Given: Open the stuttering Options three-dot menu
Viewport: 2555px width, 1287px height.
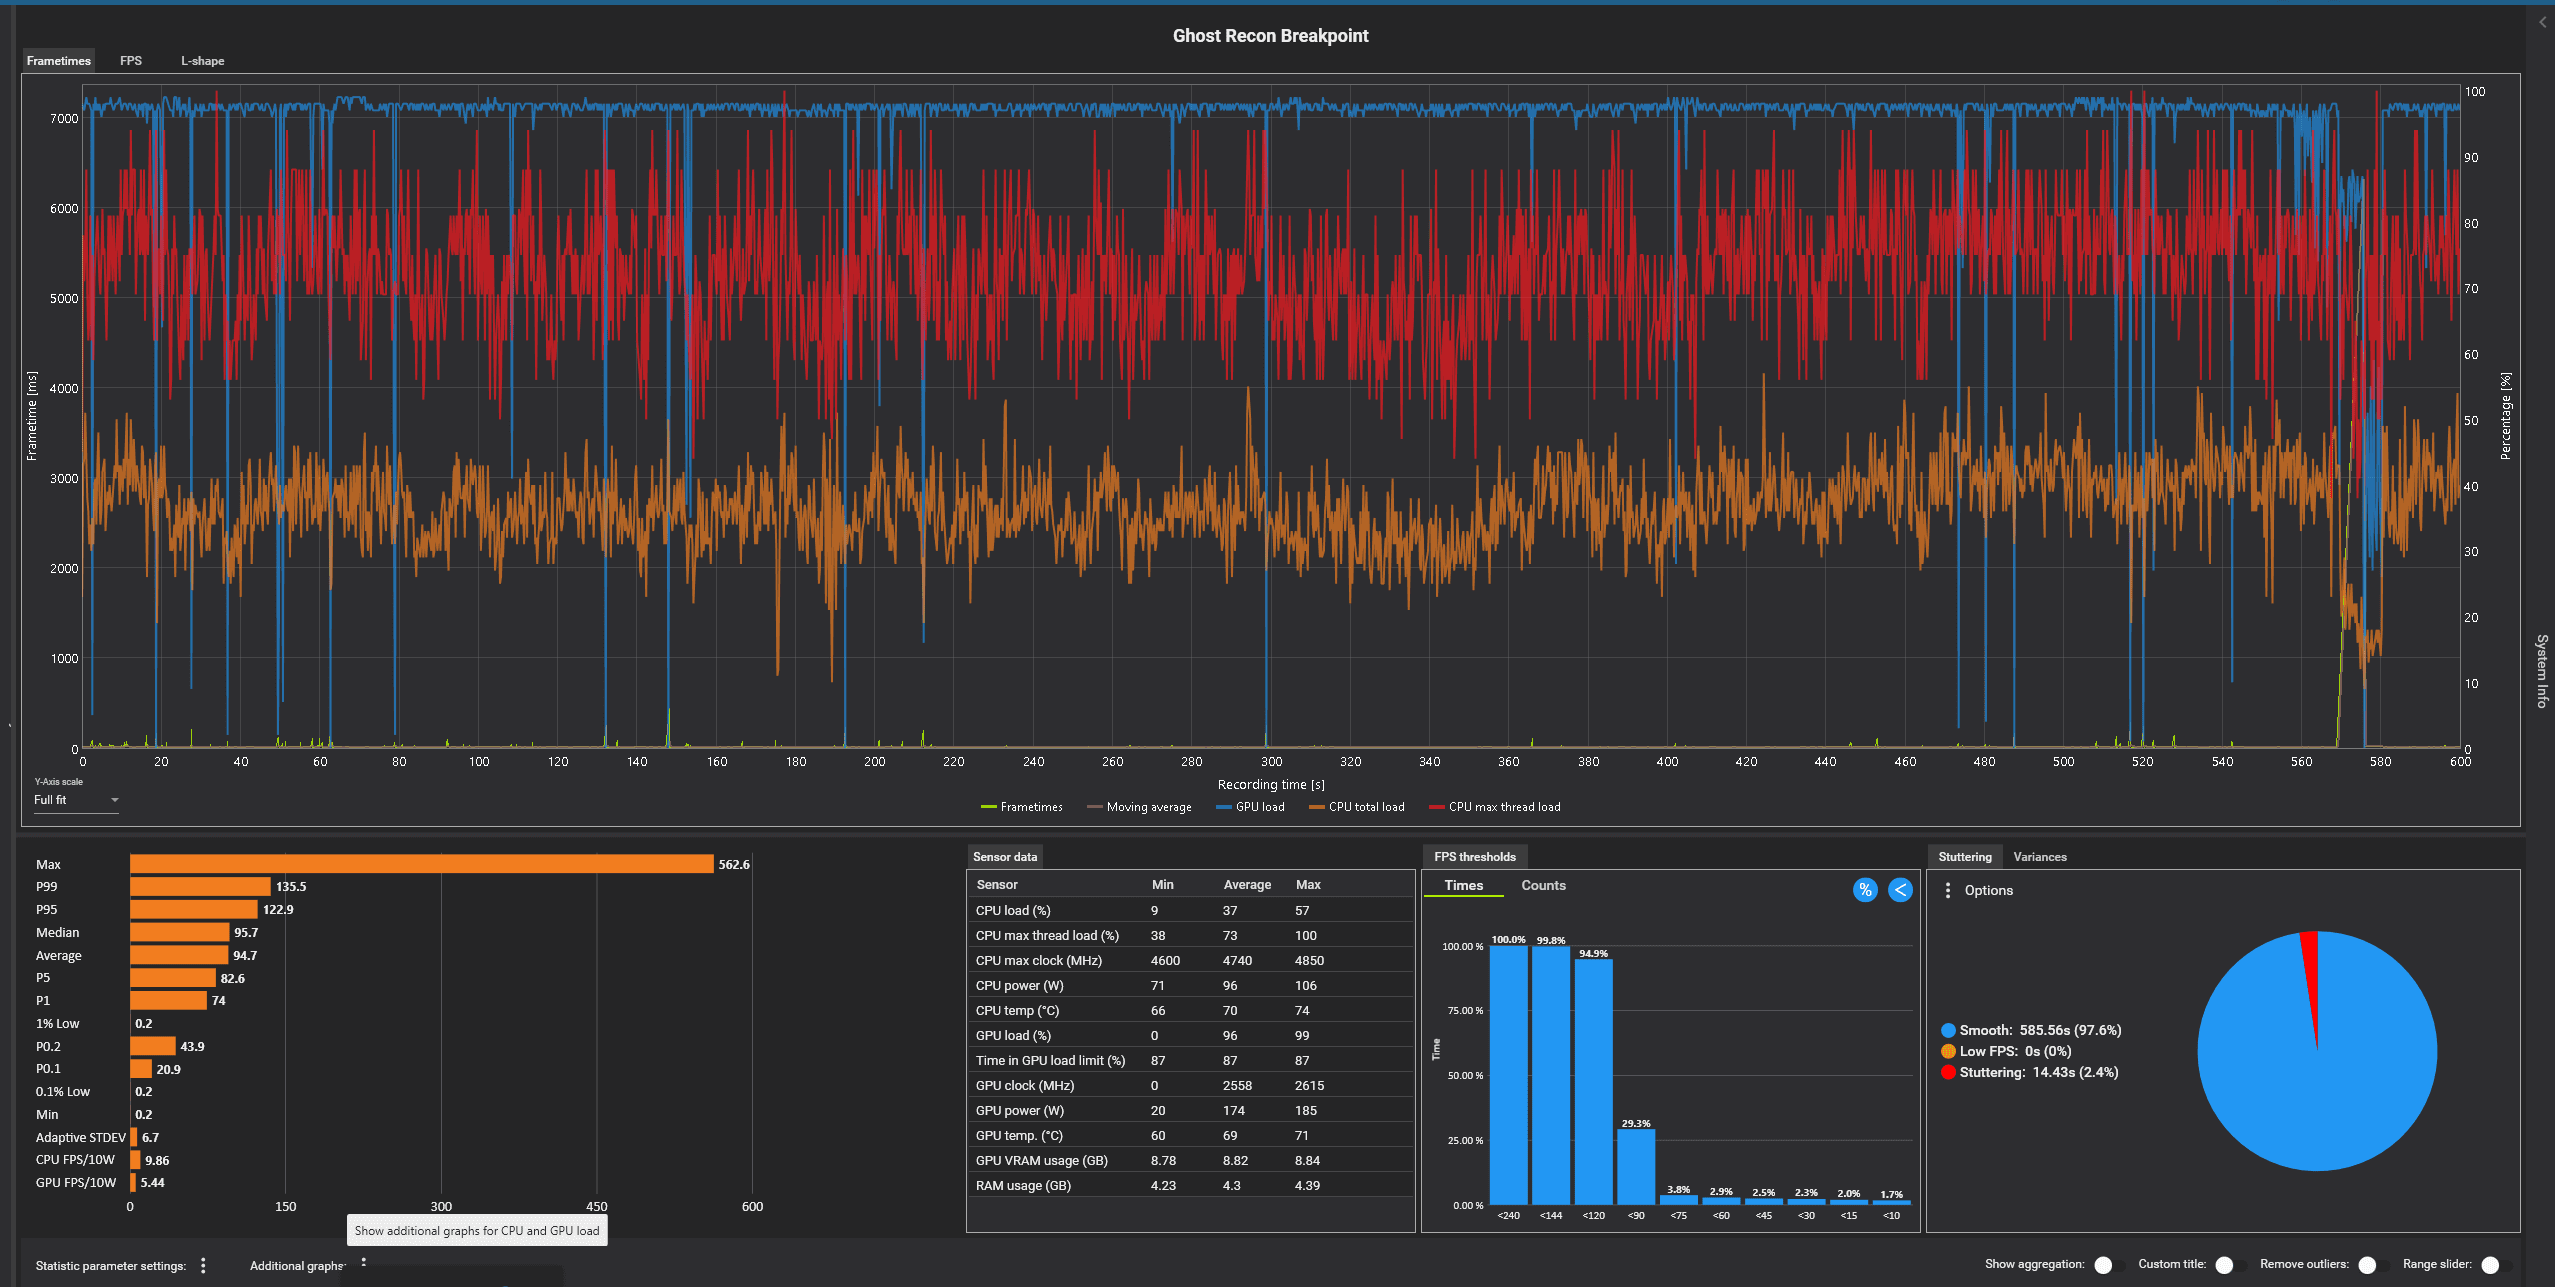Looking at the screenshot, I should click(1947, 890).
